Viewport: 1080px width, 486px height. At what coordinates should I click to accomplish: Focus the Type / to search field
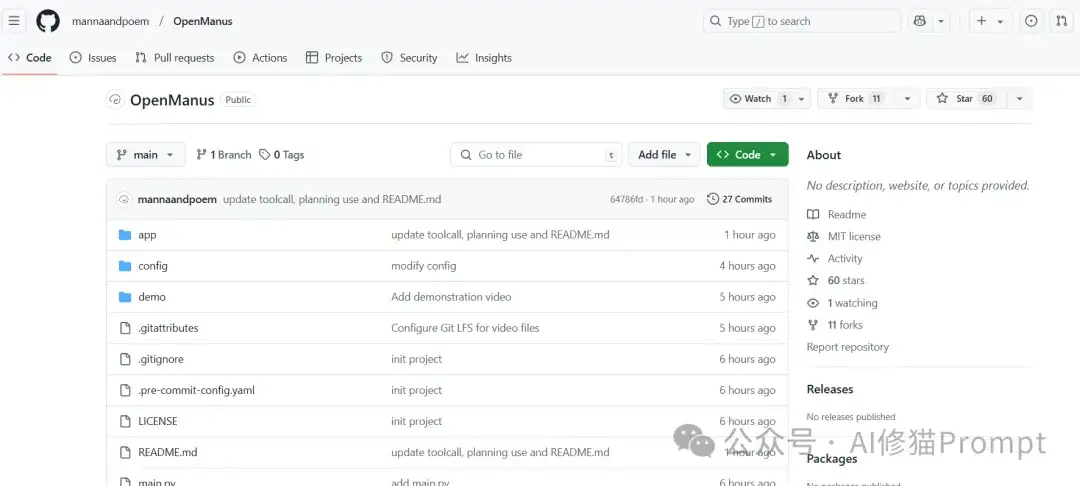802,21
